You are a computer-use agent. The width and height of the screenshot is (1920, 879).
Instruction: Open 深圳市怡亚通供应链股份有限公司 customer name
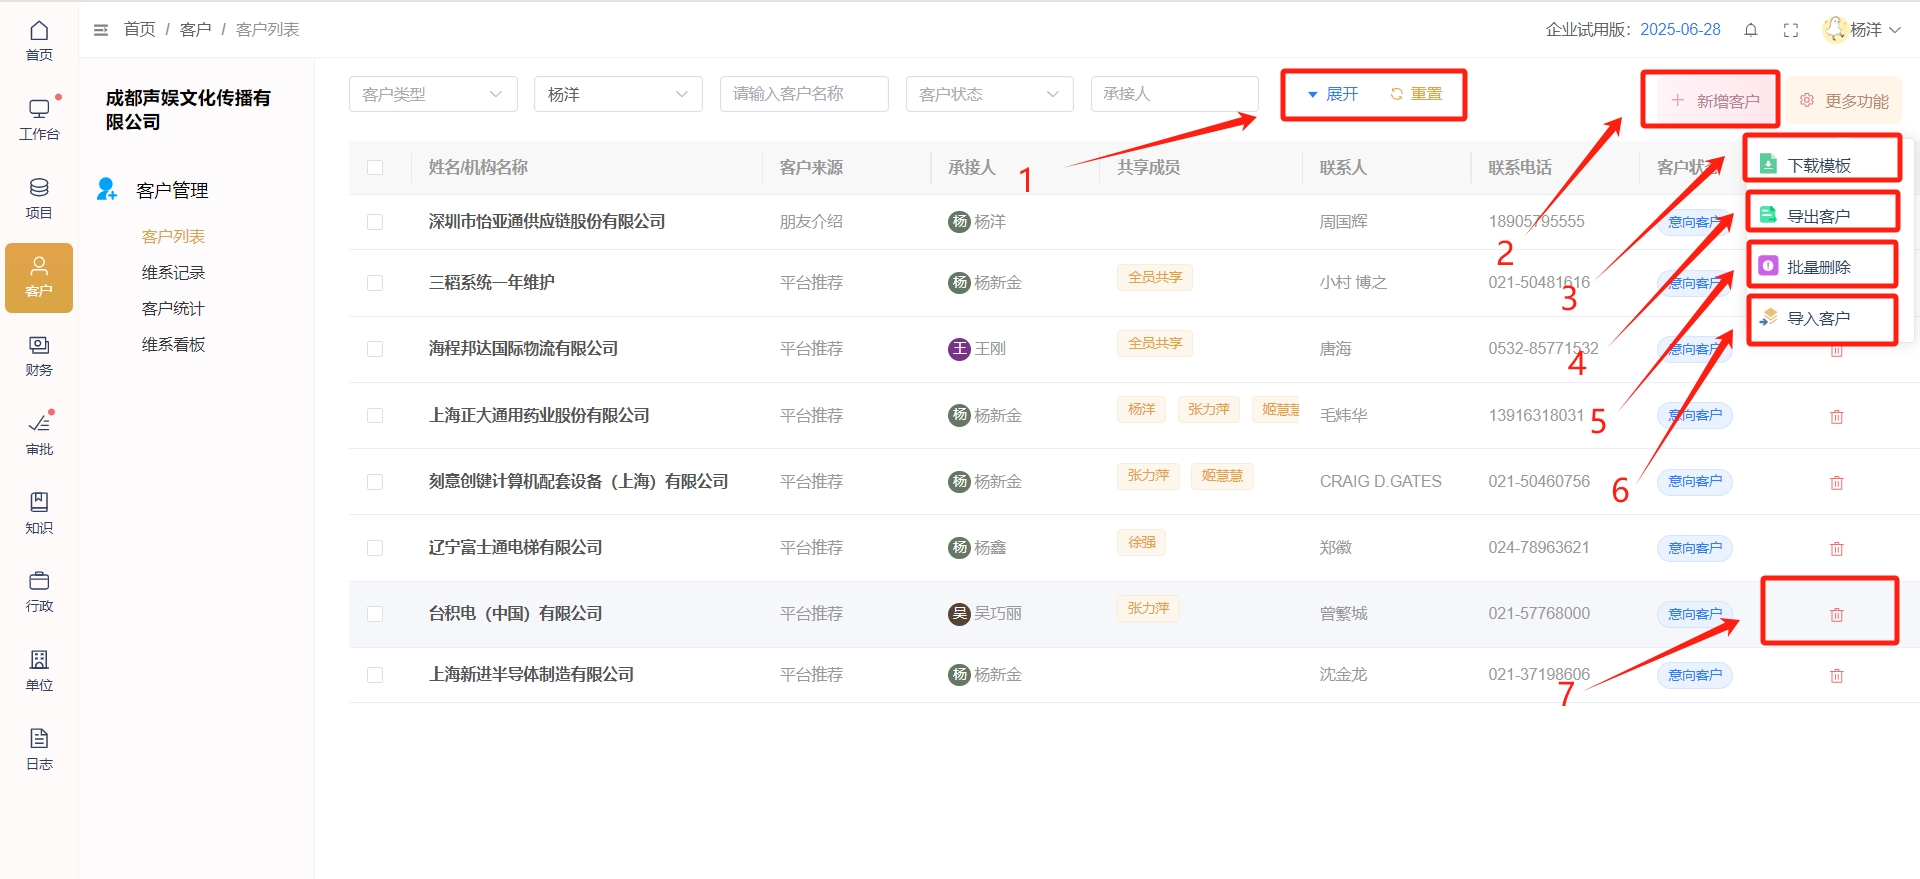click(547, 222)
